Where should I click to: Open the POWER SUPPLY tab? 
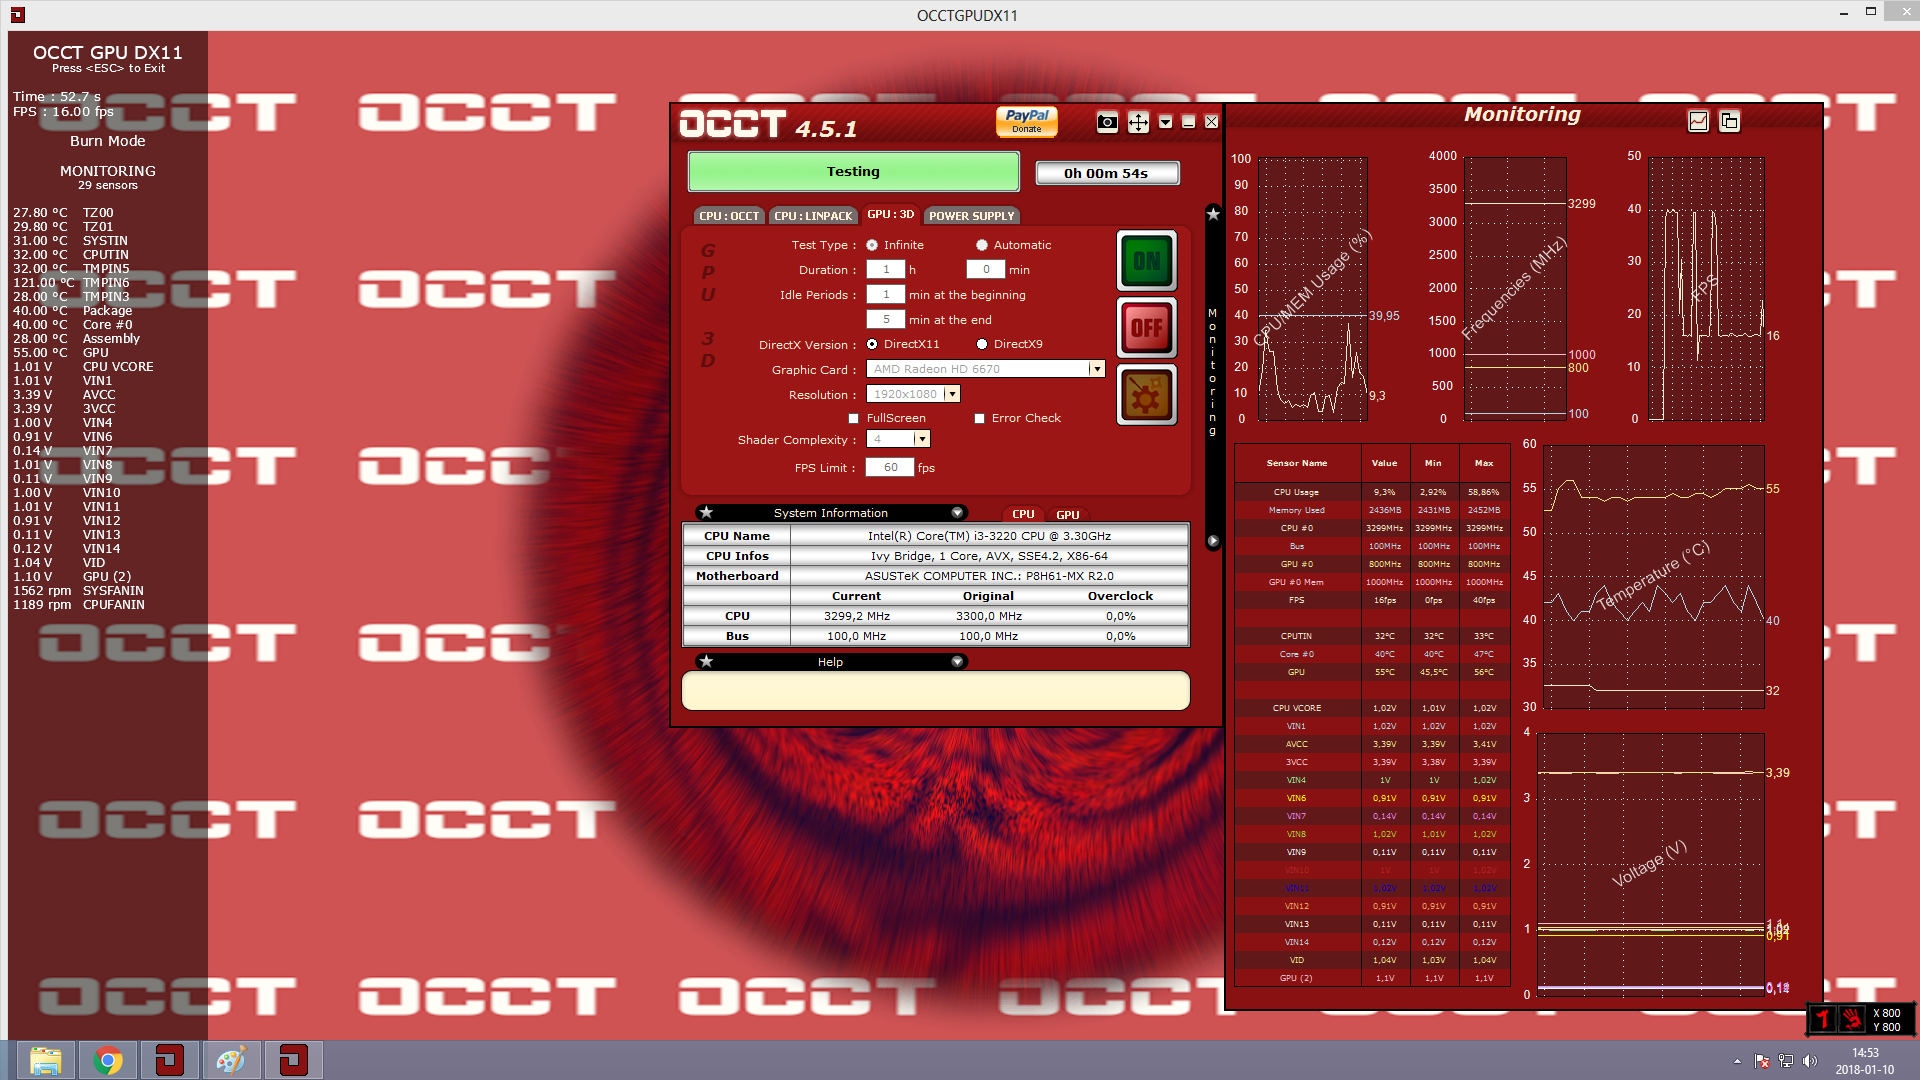[971, 216]
